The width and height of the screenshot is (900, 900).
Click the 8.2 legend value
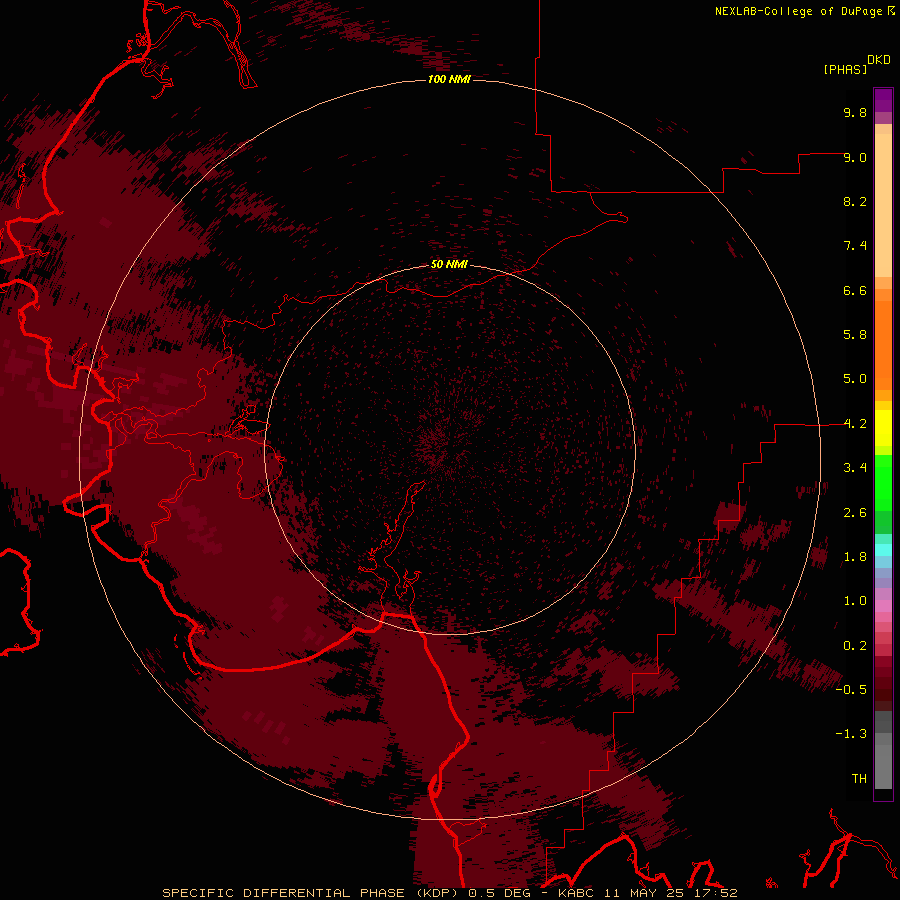855,201
